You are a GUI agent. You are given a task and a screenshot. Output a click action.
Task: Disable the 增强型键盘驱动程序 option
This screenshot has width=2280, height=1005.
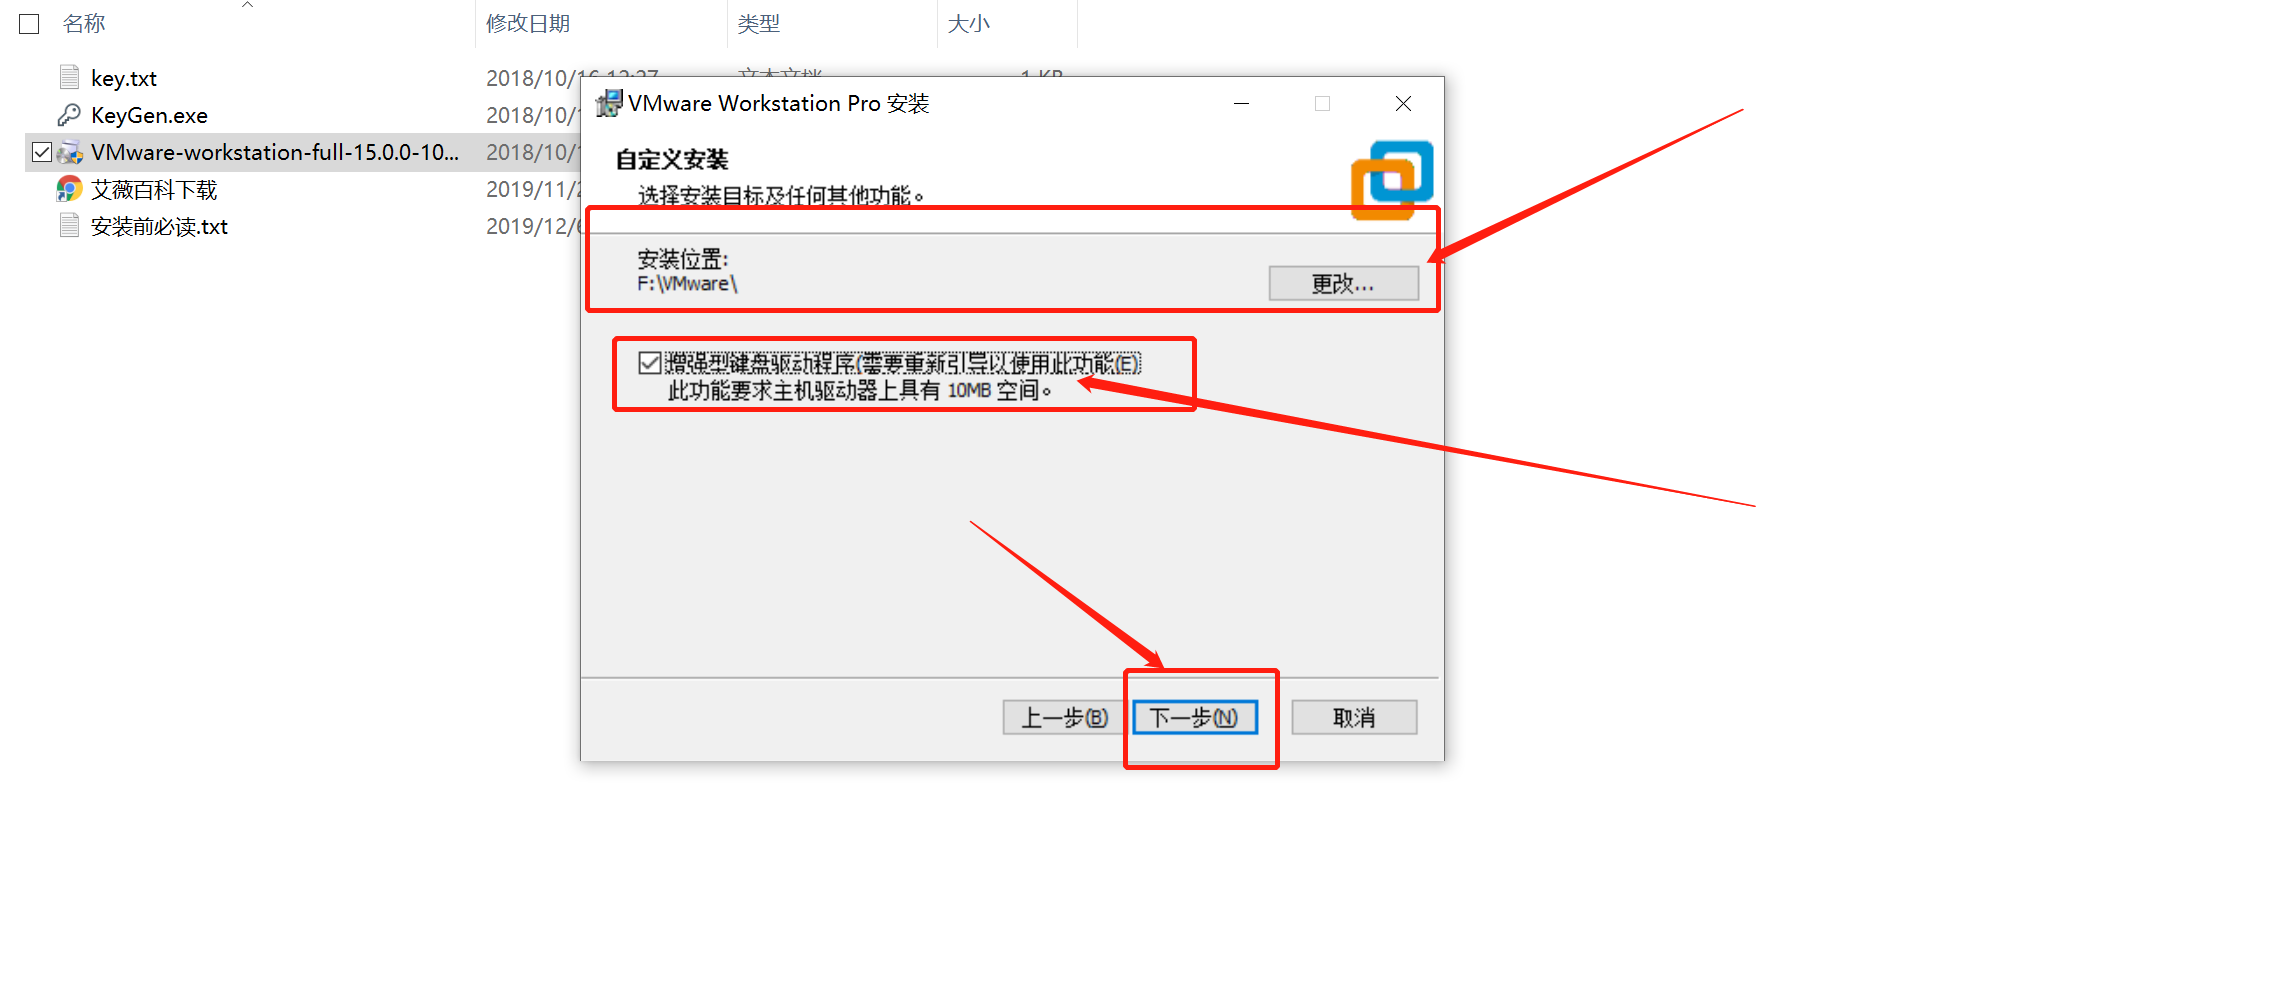[651, 364]
